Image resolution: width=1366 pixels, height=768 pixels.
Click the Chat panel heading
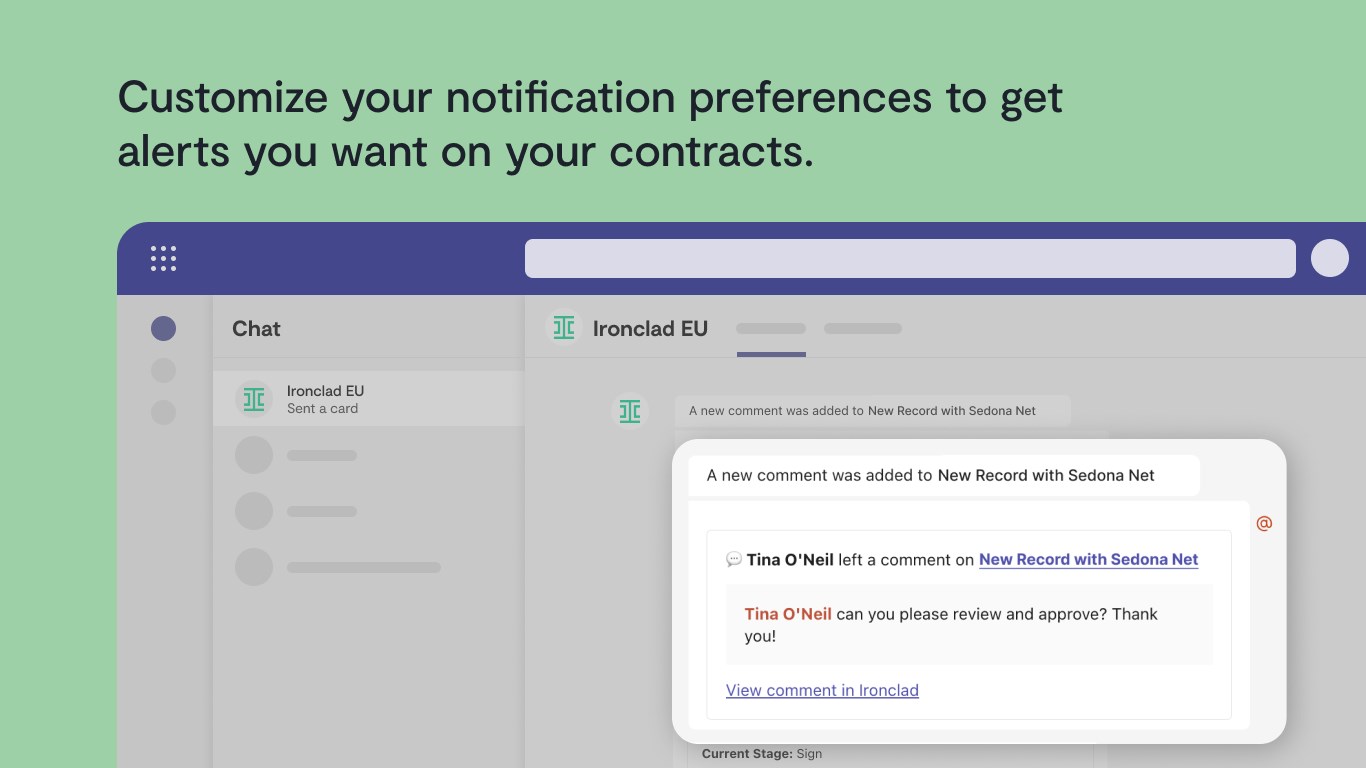[256, 328]
